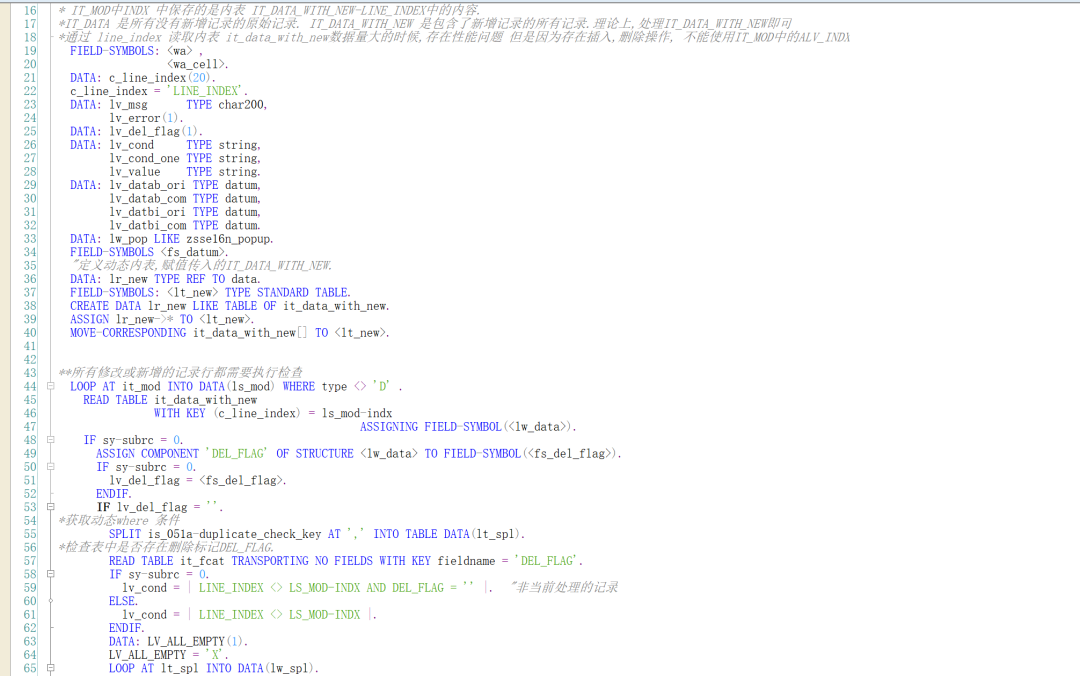The image size is (1080, 676).
Task: Click the 'LINE_INDEX' literal on line 22
Action: (x=205, y=91)
